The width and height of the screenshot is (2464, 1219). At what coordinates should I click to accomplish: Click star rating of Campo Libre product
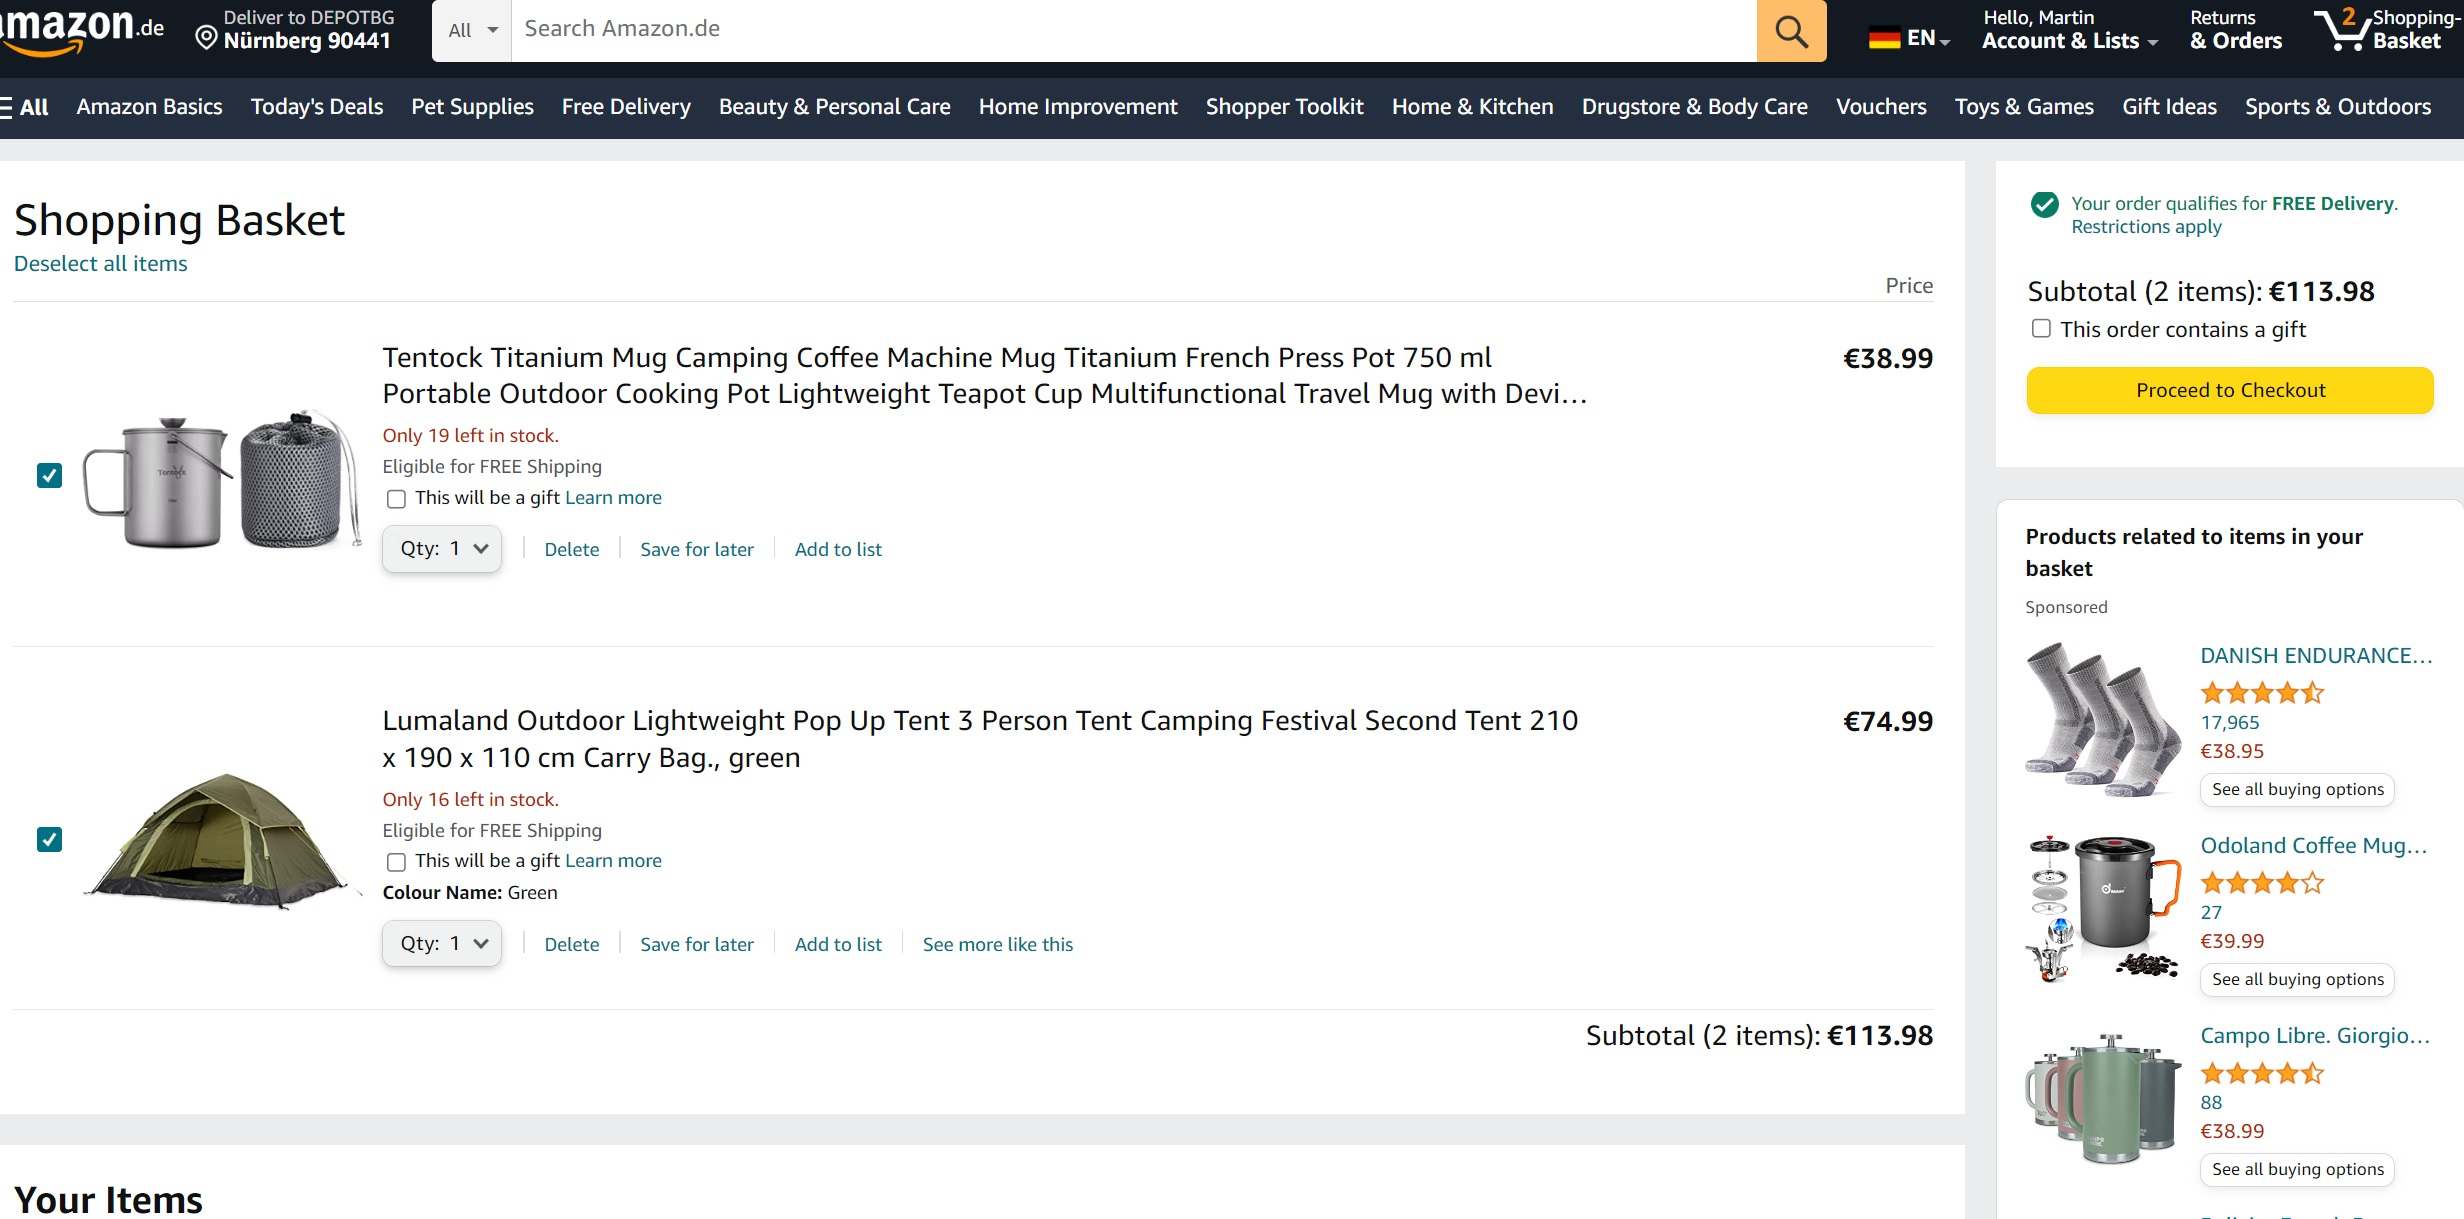point(2262,1073)
